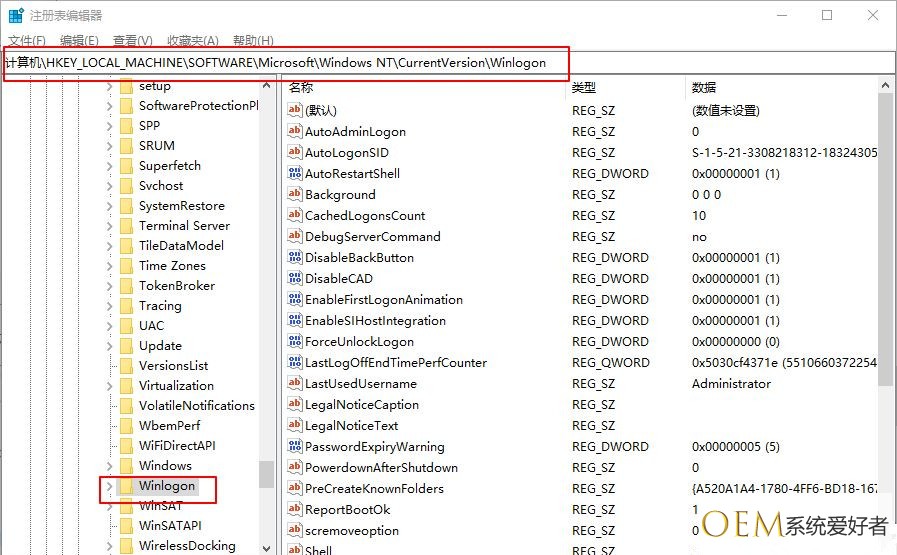Click the tree pane vertical scrollbar thumb
The height and width of the screenshot is (555, 897).
265,473
